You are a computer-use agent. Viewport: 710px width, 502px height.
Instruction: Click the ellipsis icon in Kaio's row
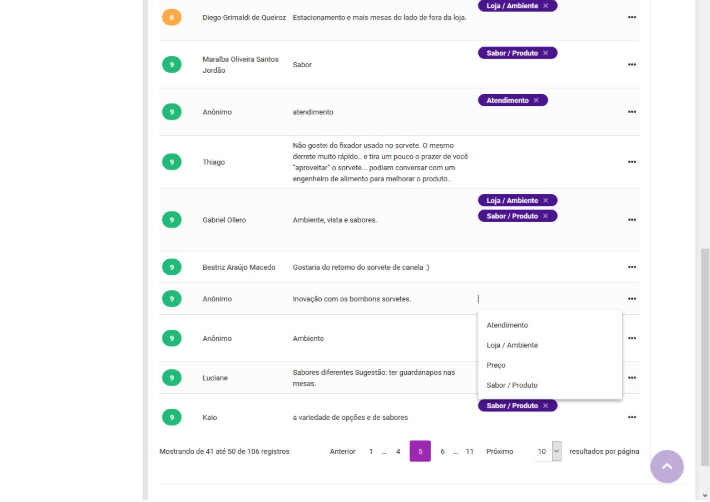[x=631, y=417]
